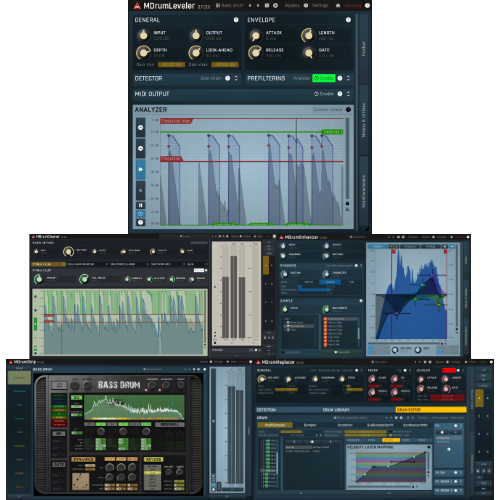Click the Depth knob in MDrumLeveler
Viewport: 500px width, 500px height.
143,52
